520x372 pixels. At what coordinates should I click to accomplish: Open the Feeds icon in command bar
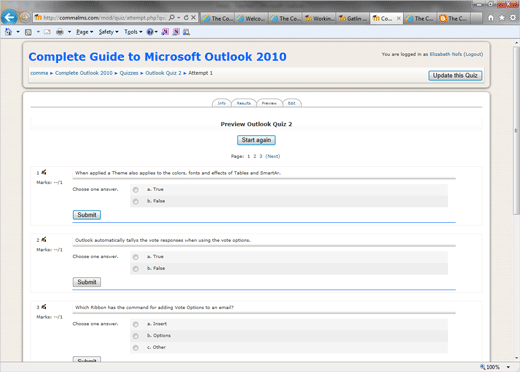coord(28,32)
